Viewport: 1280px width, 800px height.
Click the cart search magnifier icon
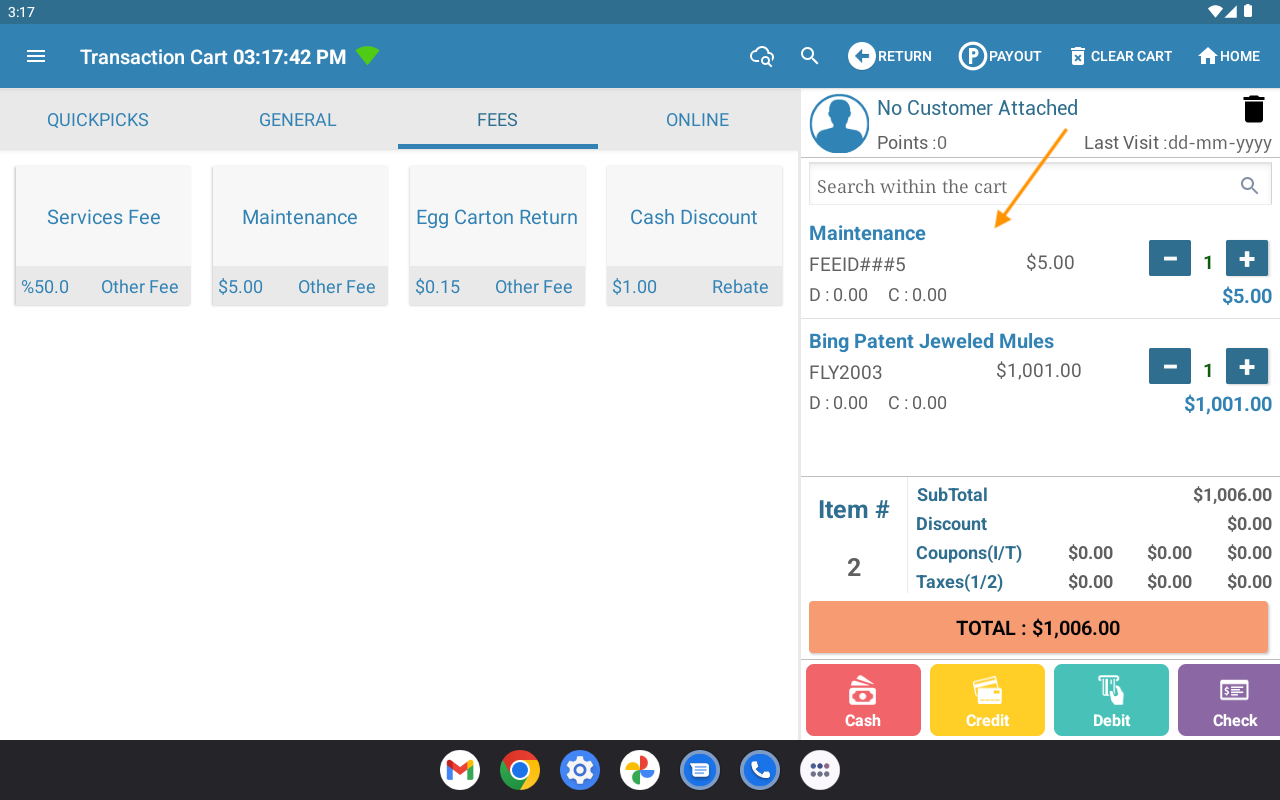pos(1249,185)
